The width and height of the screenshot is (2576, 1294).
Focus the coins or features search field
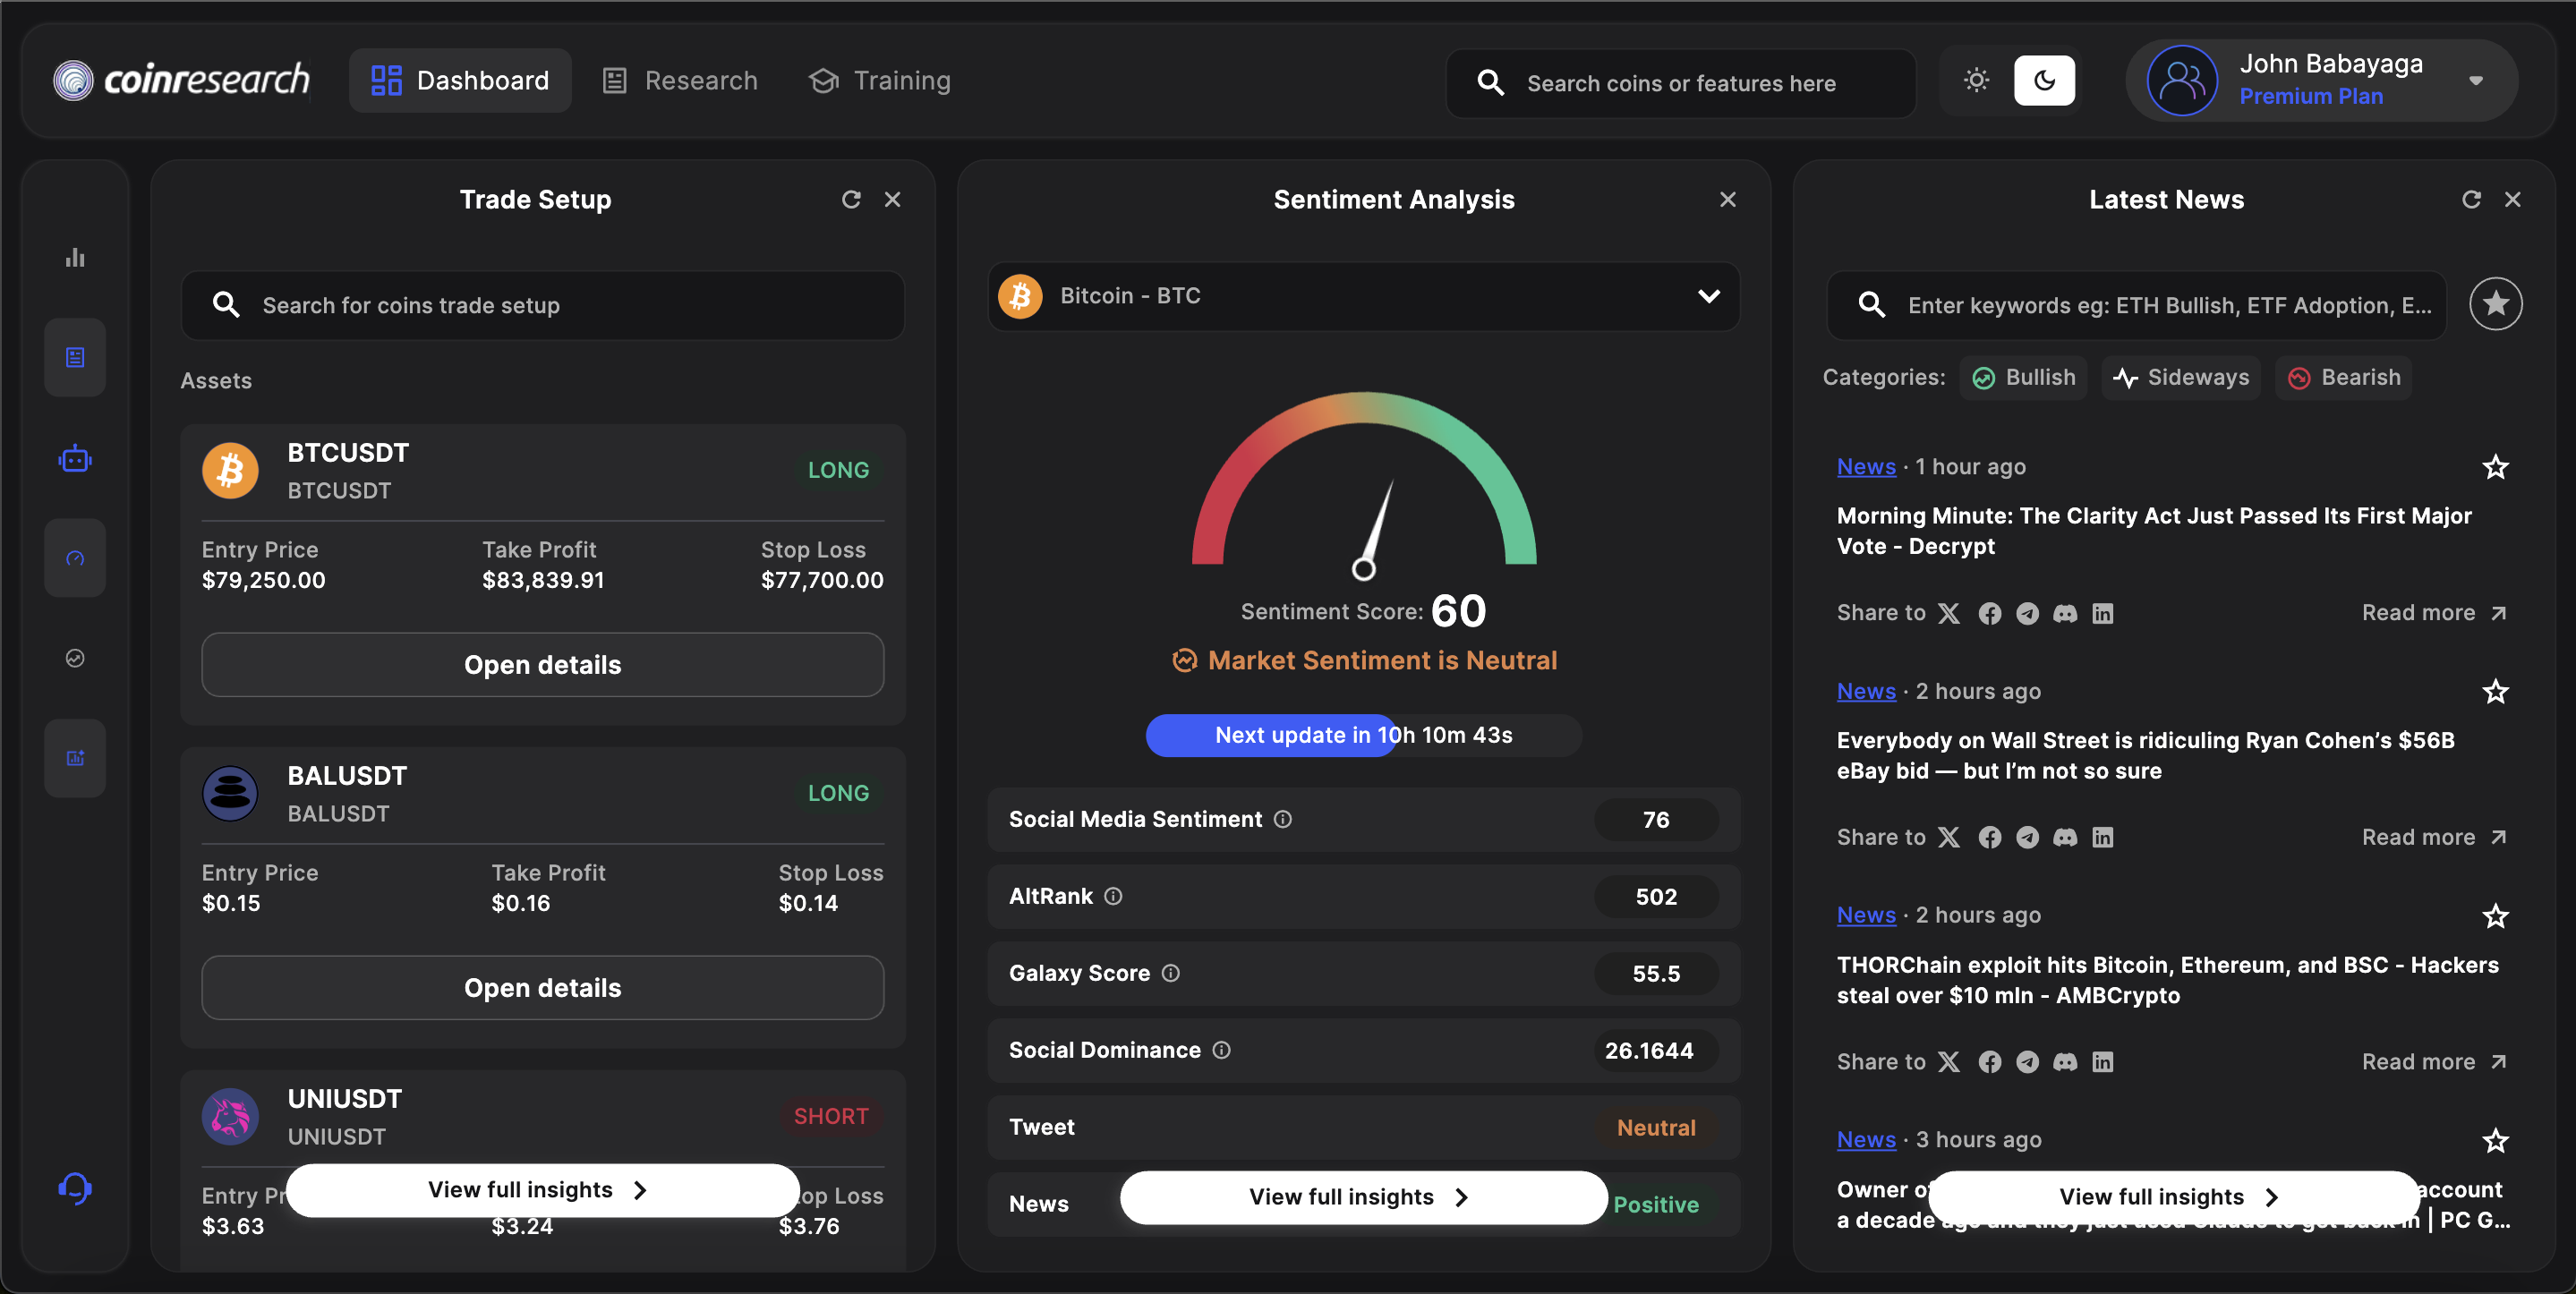coord(1681,83)
